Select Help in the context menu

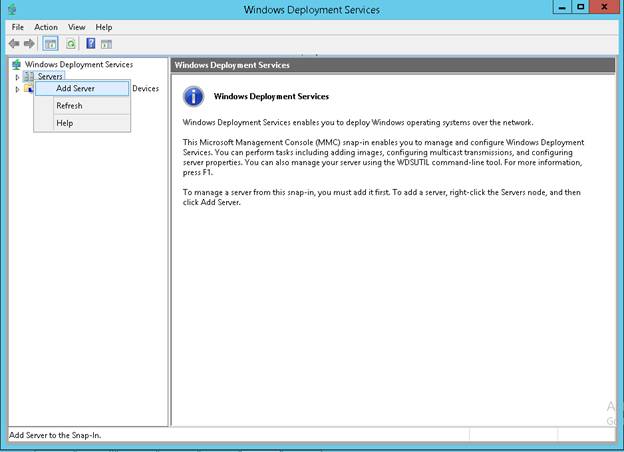(64, 123)
